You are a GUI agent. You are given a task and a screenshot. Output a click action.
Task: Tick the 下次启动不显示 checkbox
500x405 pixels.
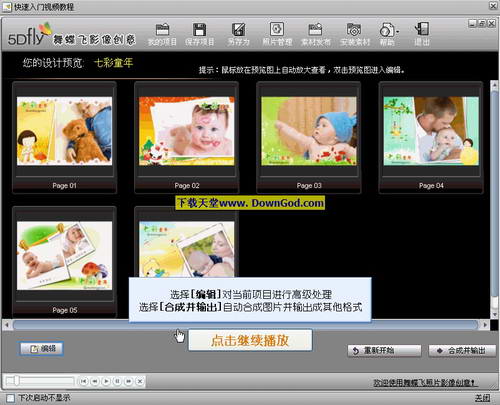pyautogui.click(x=11, y=398)
